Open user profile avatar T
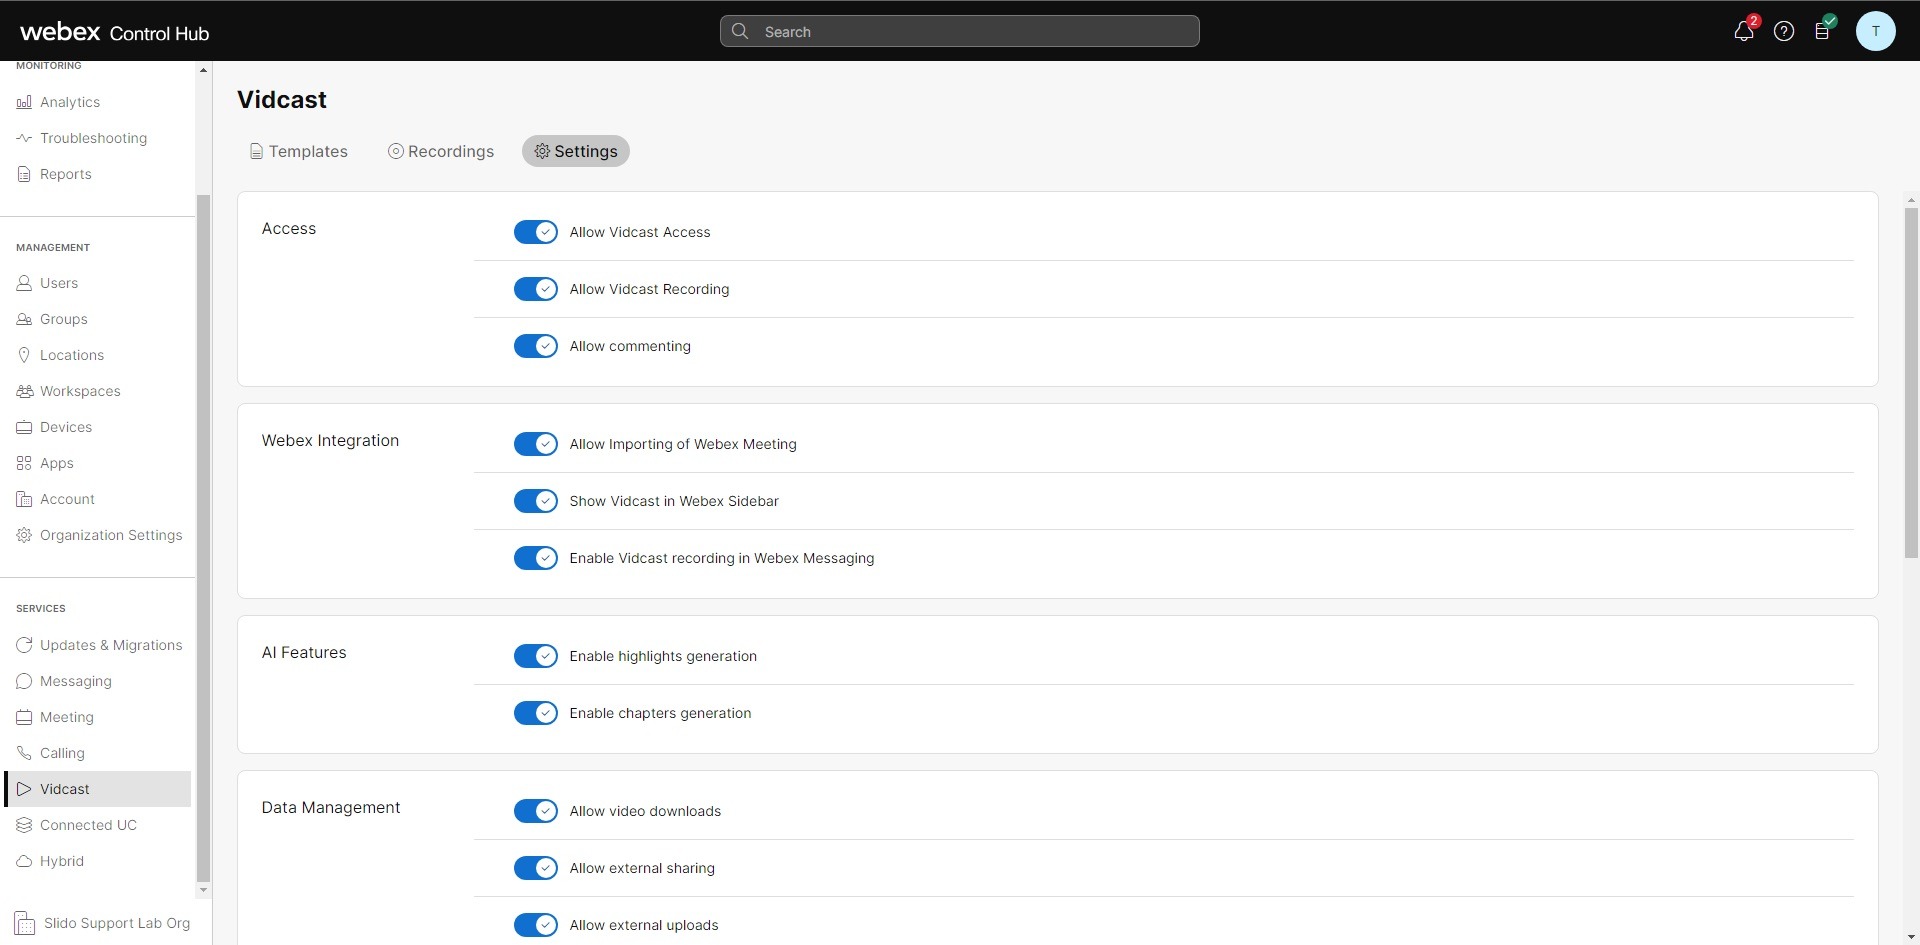 pos(1875,31)
